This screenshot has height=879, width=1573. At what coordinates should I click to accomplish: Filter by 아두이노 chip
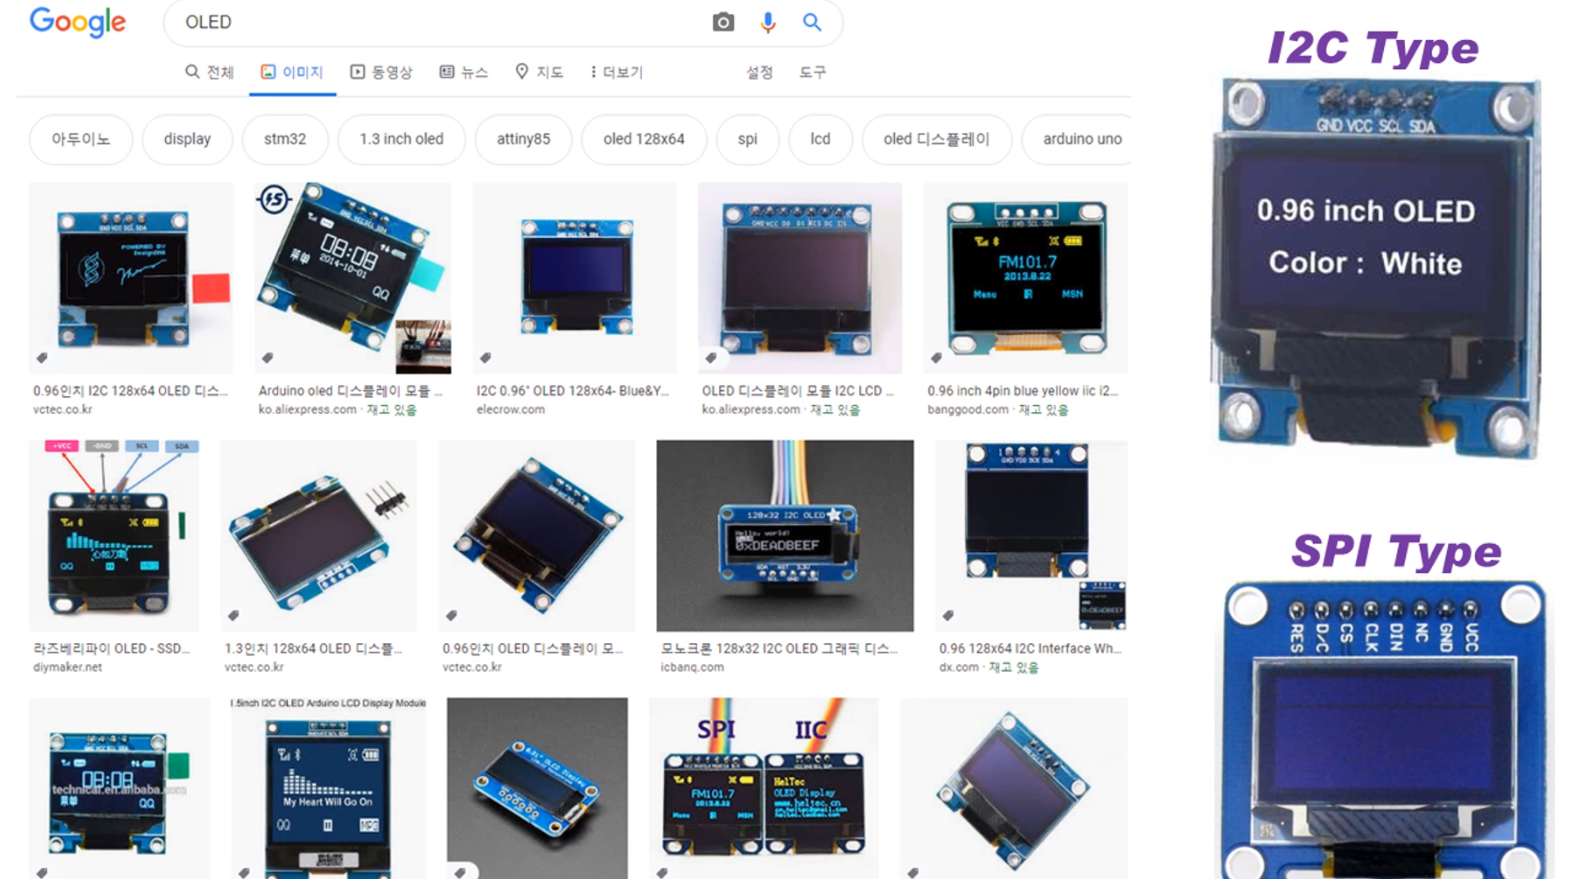pos(81,139)
